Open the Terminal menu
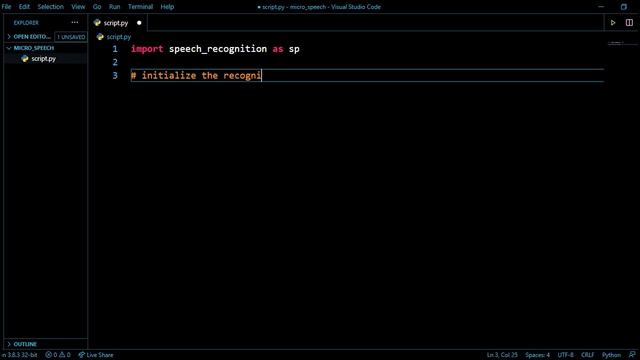Viewport: 640px width, 360px height. tap(140, 7)
